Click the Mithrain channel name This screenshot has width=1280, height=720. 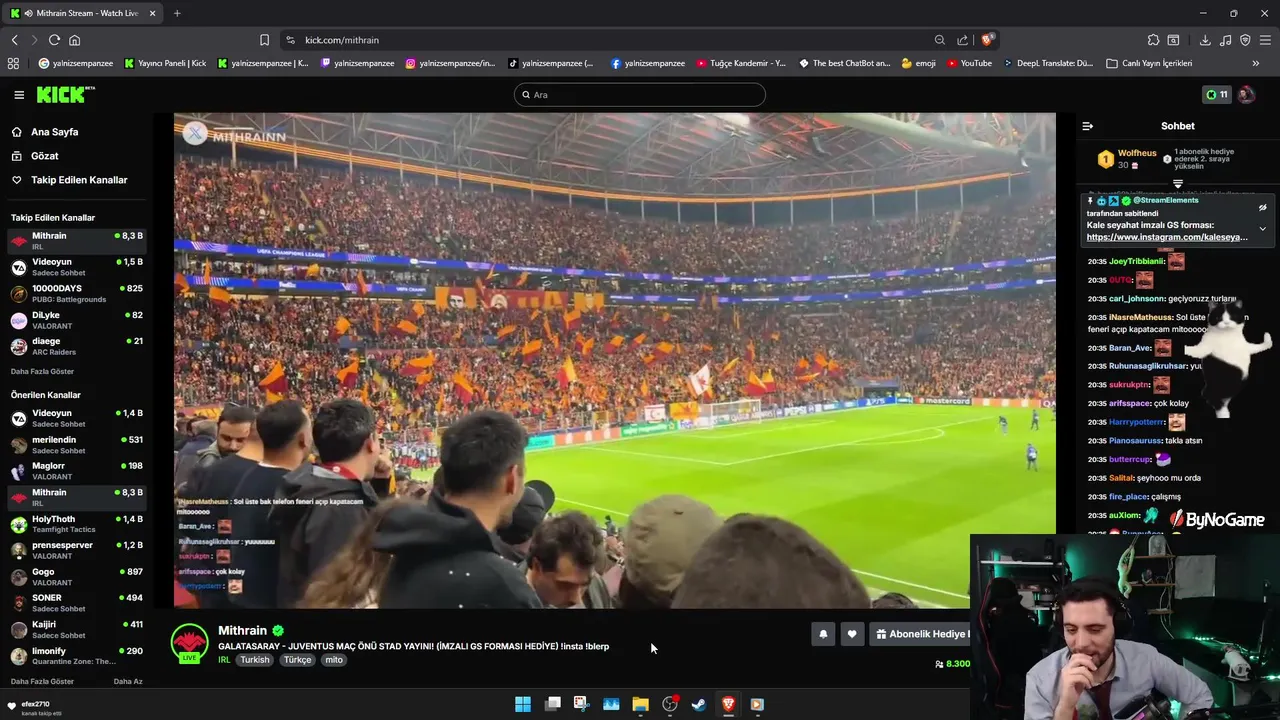tap(242, 631)
